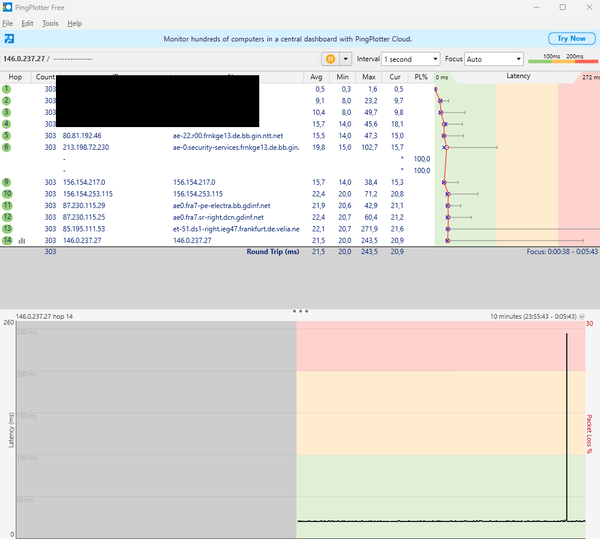Select IP 80.81.192.46 in hop 5
Screen dimensions: 600x539
click(x=82, y=136)
